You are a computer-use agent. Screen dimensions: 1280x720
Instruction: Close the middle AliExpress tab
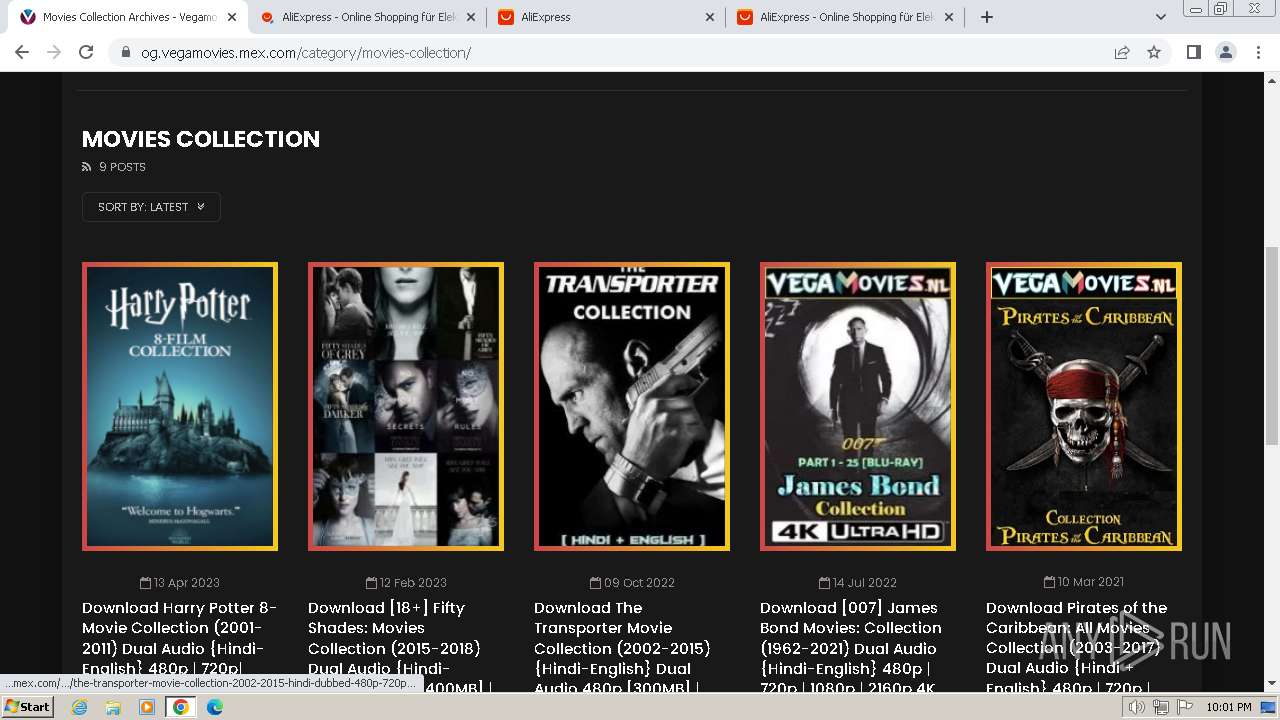(710, 17)
